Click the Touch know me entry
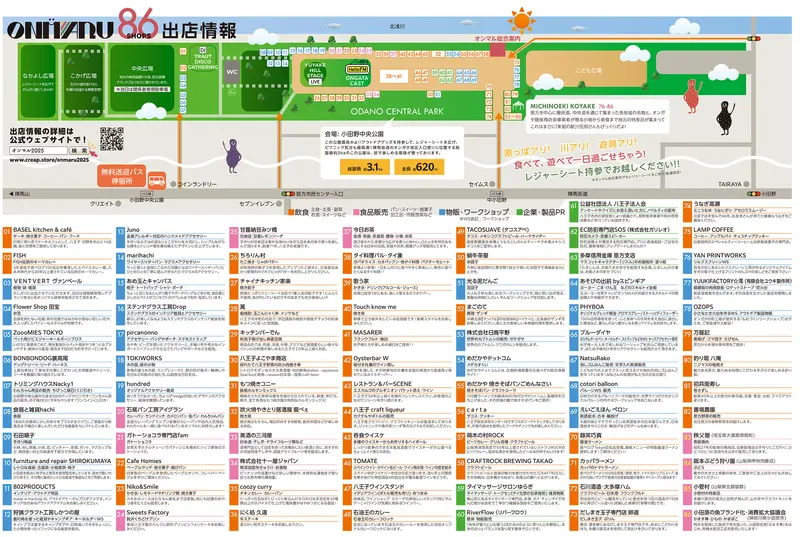Viewport: 800px width, 537px height. point(397,315)
